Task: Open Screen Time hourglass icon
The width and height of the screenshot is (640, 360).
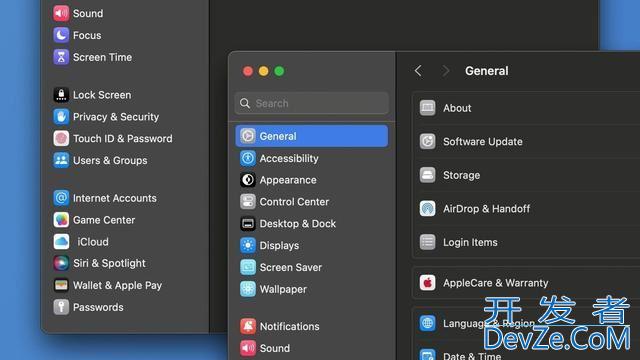Action: coord(61,57)
